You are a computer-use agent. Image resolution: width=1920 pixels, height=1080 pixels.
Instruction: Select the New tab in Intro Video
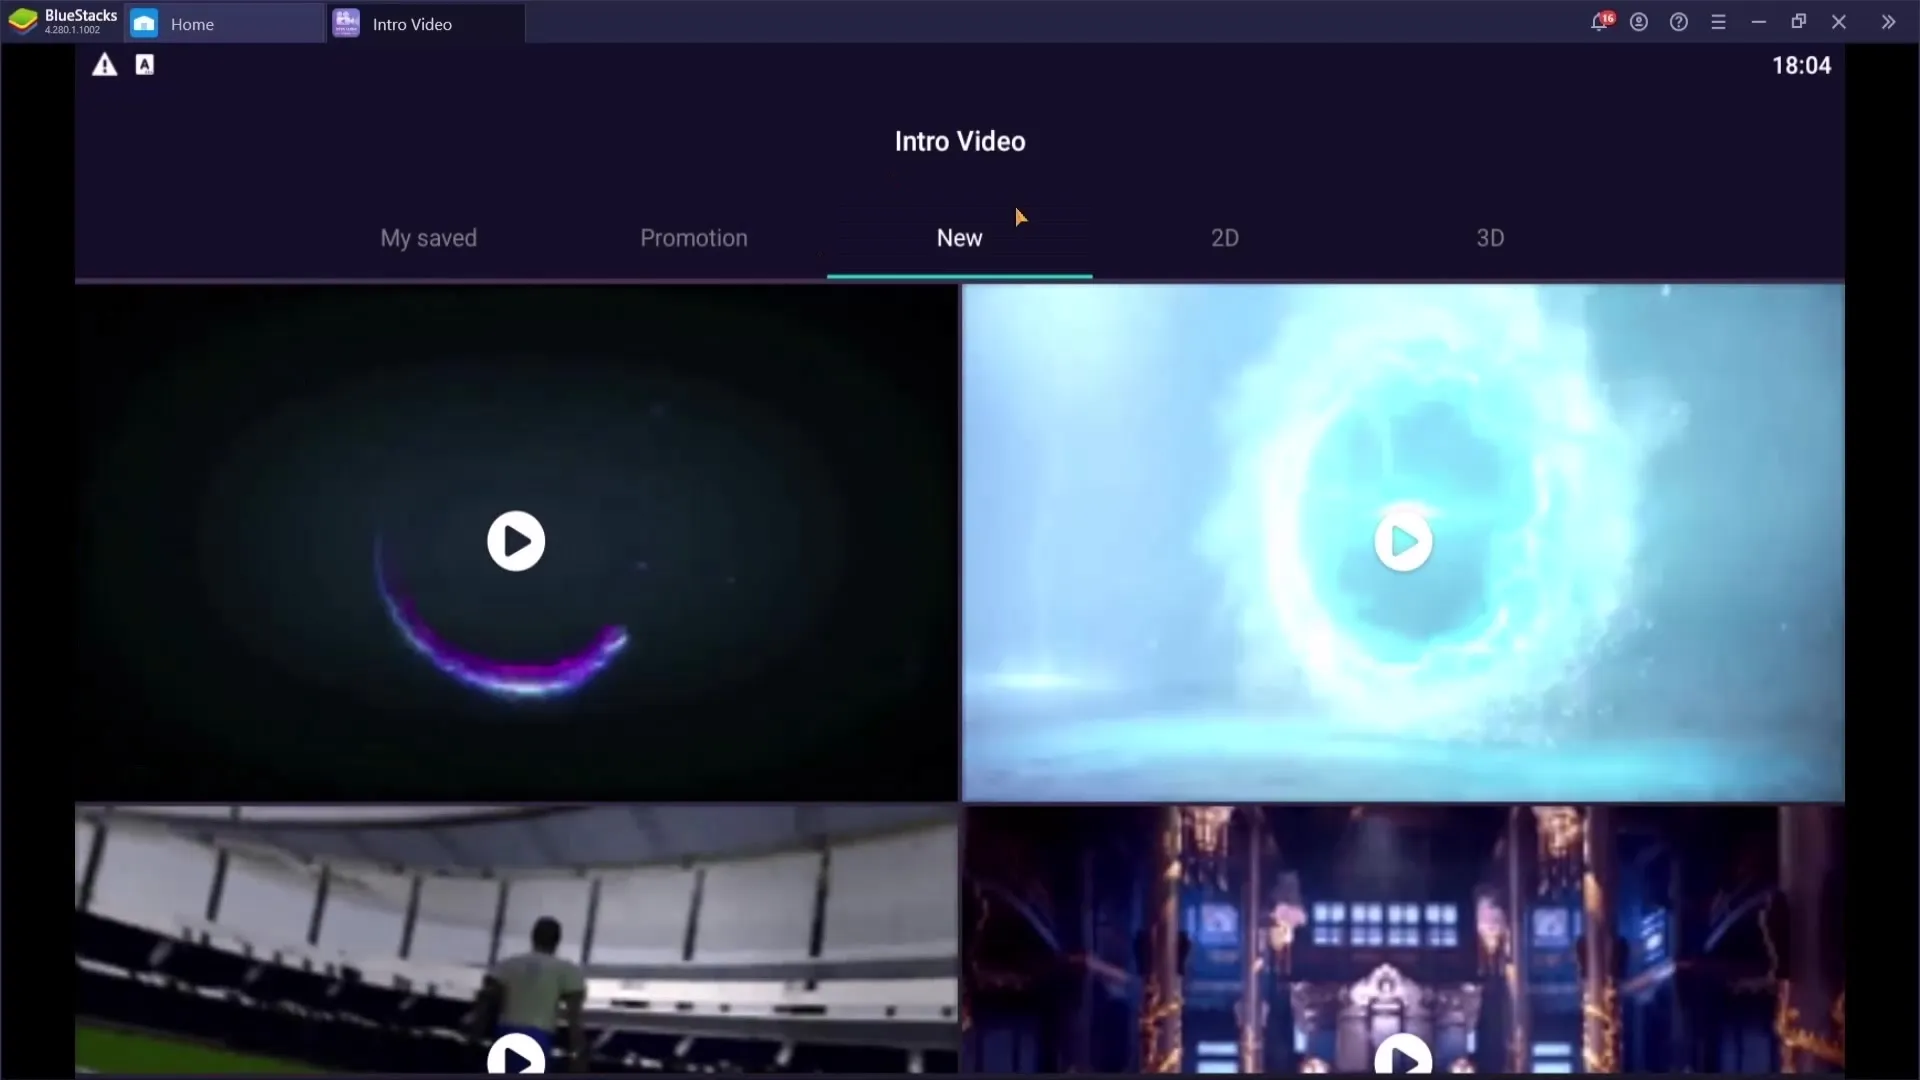point(959,237)
